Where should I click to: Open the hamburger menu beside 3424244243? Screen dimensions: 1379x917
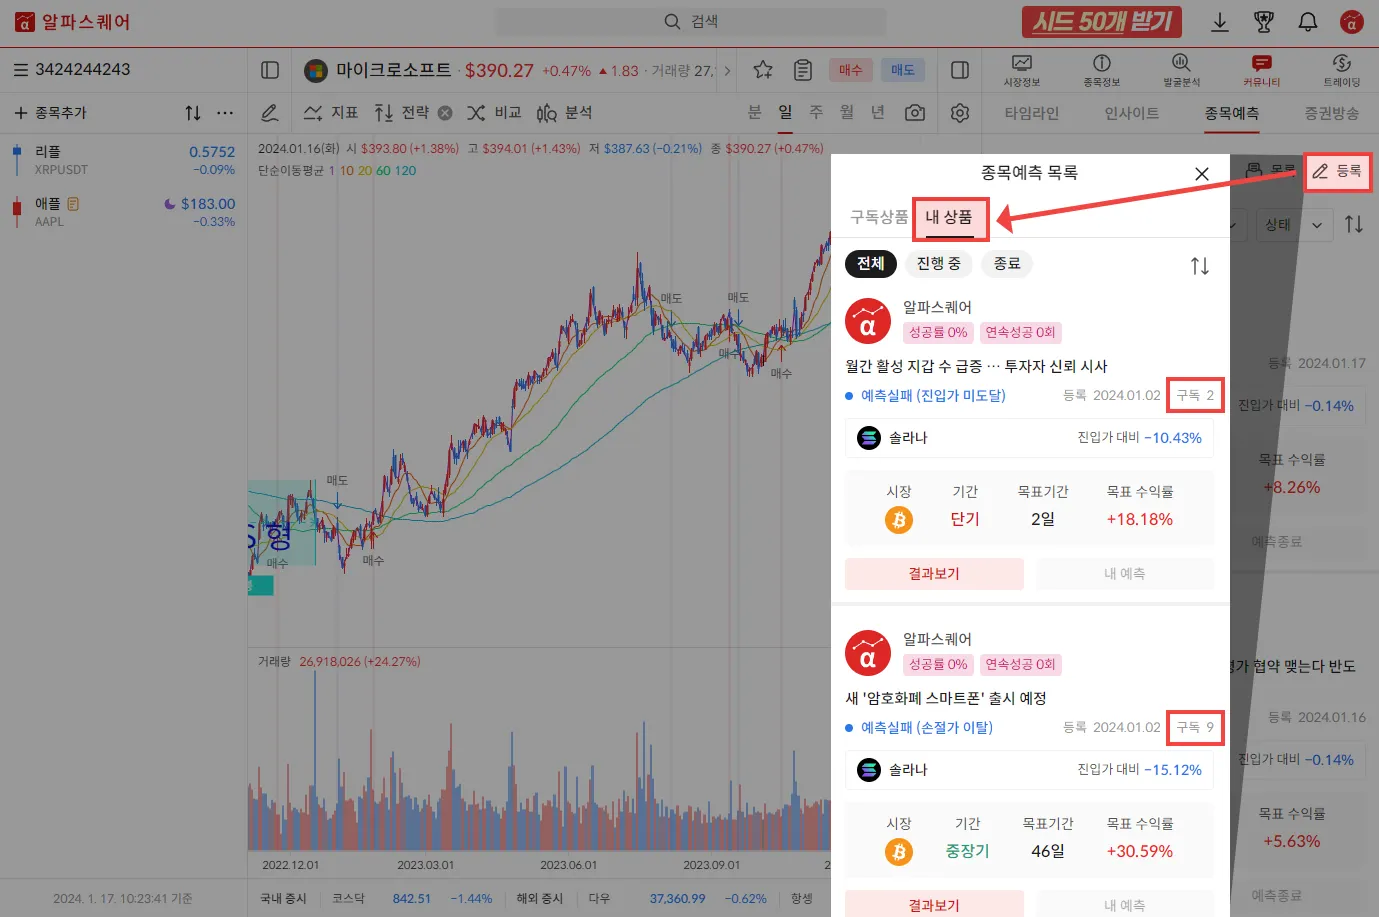pyautogui.click(x=20, y=70)
